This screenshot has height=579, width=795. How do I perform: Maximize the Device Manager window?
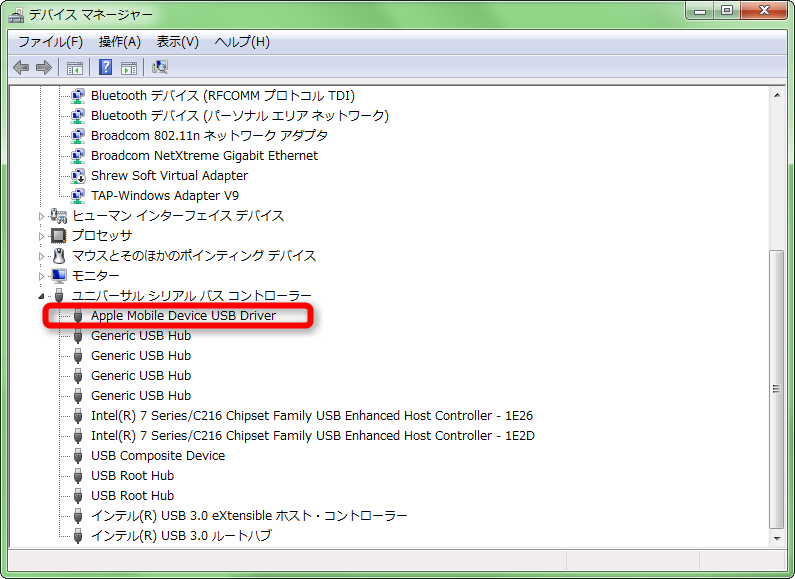click(727, 11)
